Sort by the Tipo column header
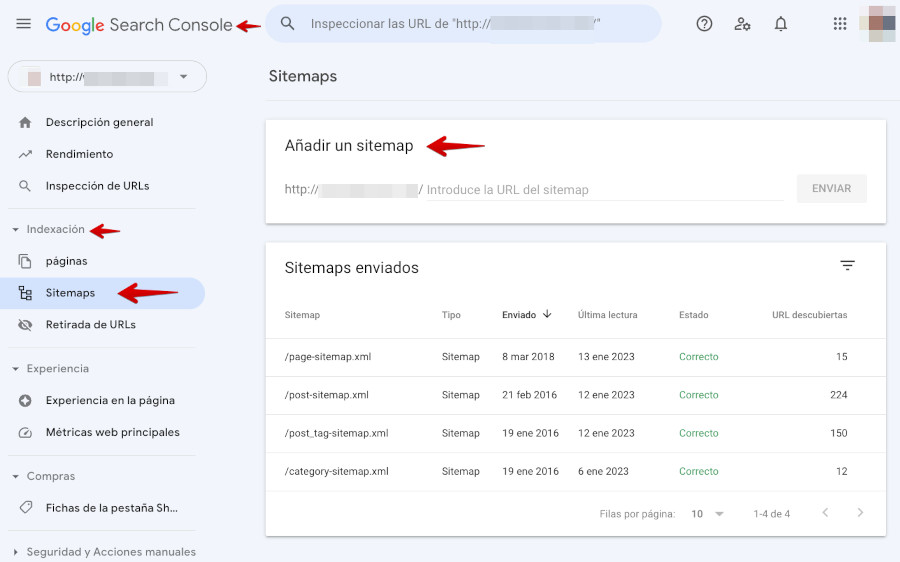This screenshot has height=562, width=900. click(x=451, y=315)
